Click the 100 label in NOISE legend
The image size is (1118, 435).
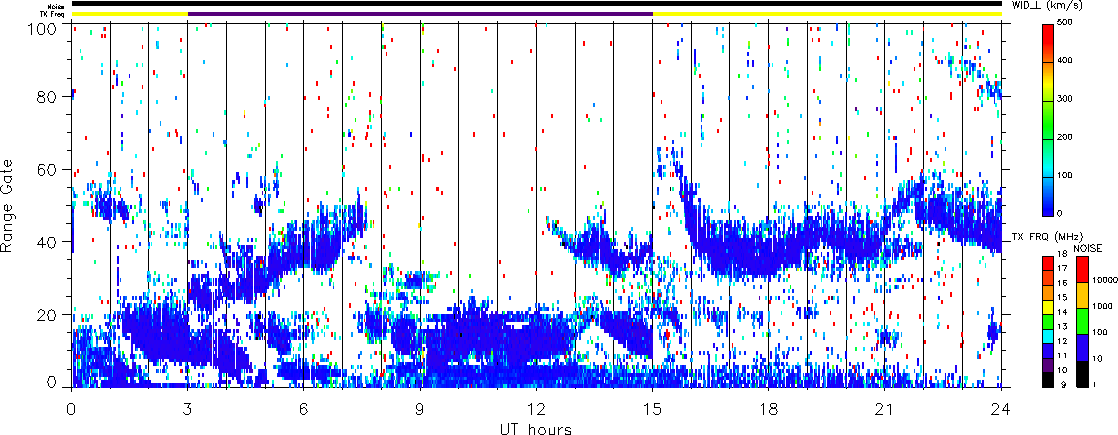tap(1100, 332)
